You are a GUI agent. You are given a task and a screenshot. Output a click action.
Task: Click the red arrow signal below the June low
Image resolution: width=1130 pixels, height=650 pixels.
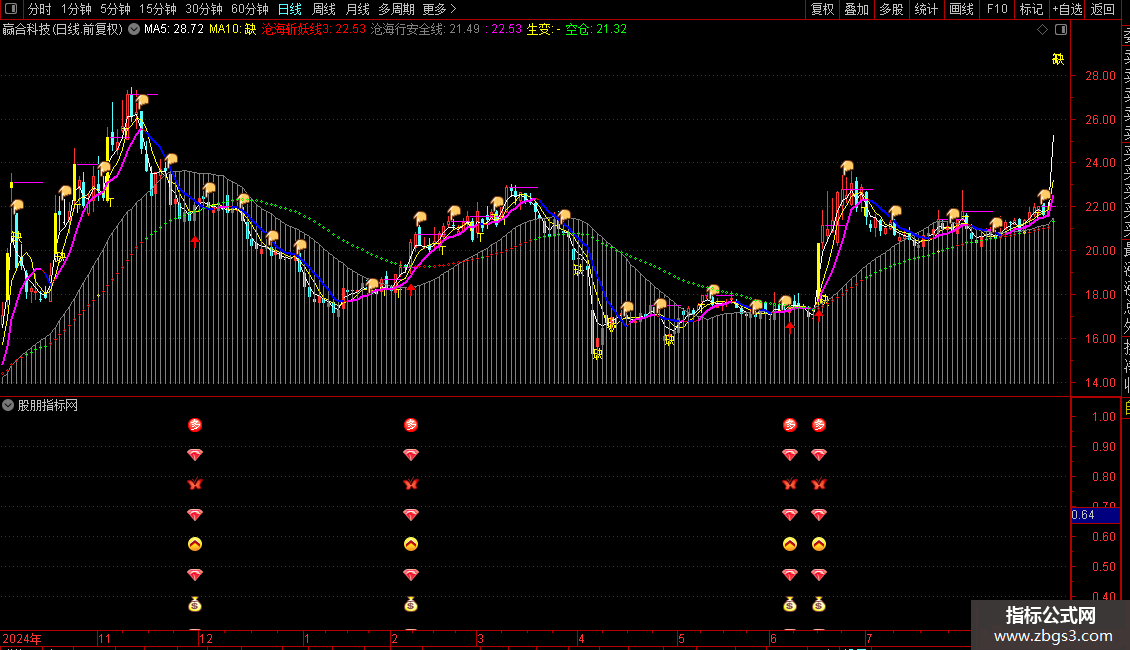coord(790,326)
